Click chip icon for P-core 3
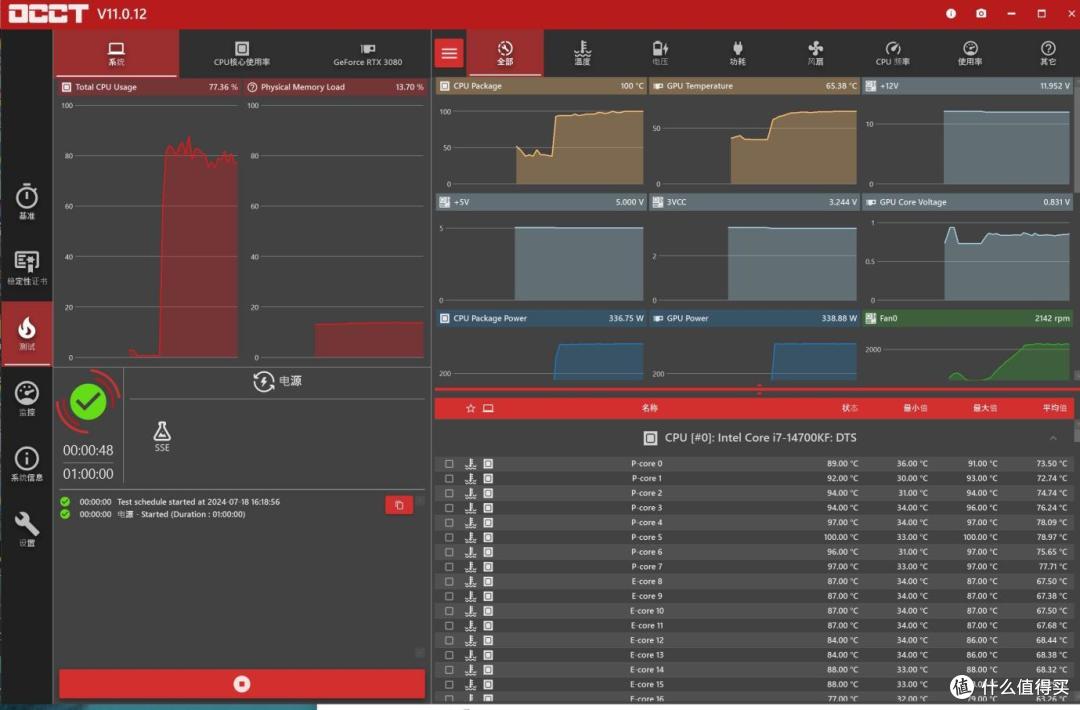 [488, 508]
